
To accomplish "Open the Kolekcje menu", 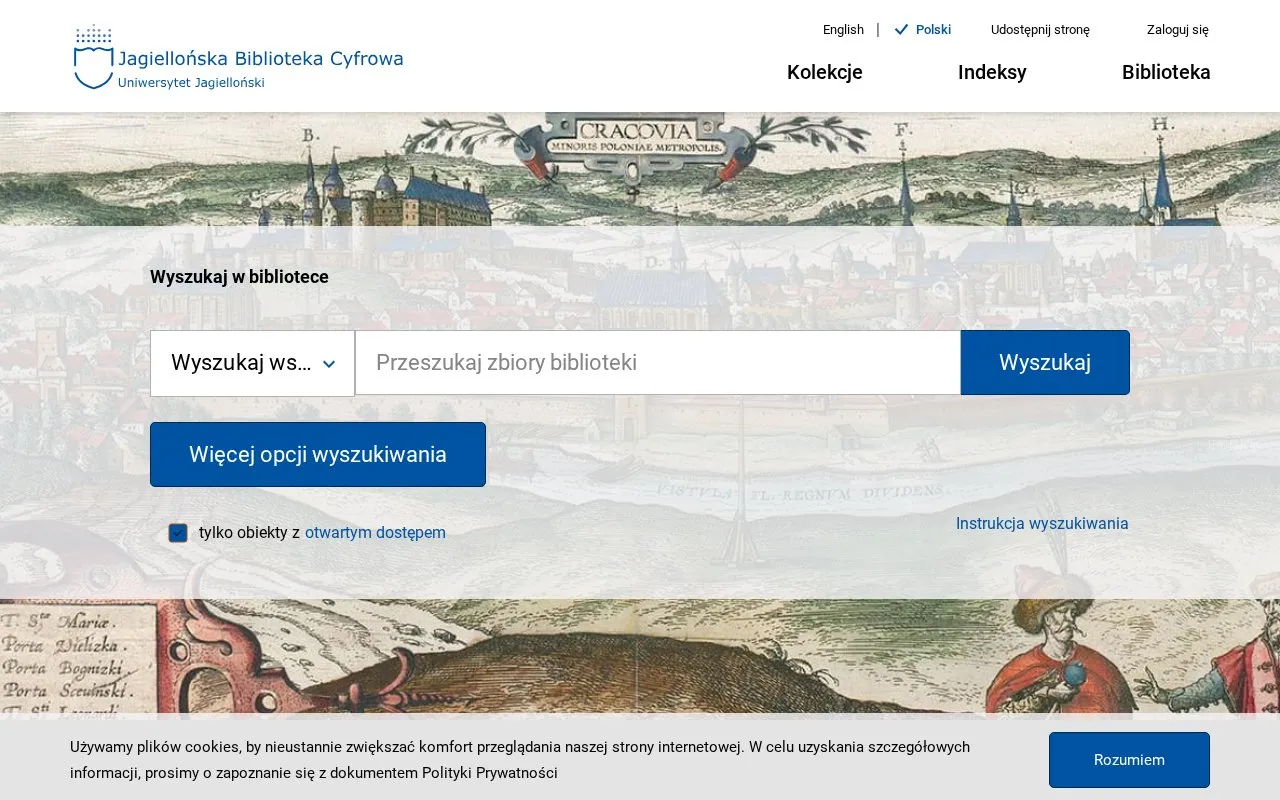I will [x=825, y=72].
